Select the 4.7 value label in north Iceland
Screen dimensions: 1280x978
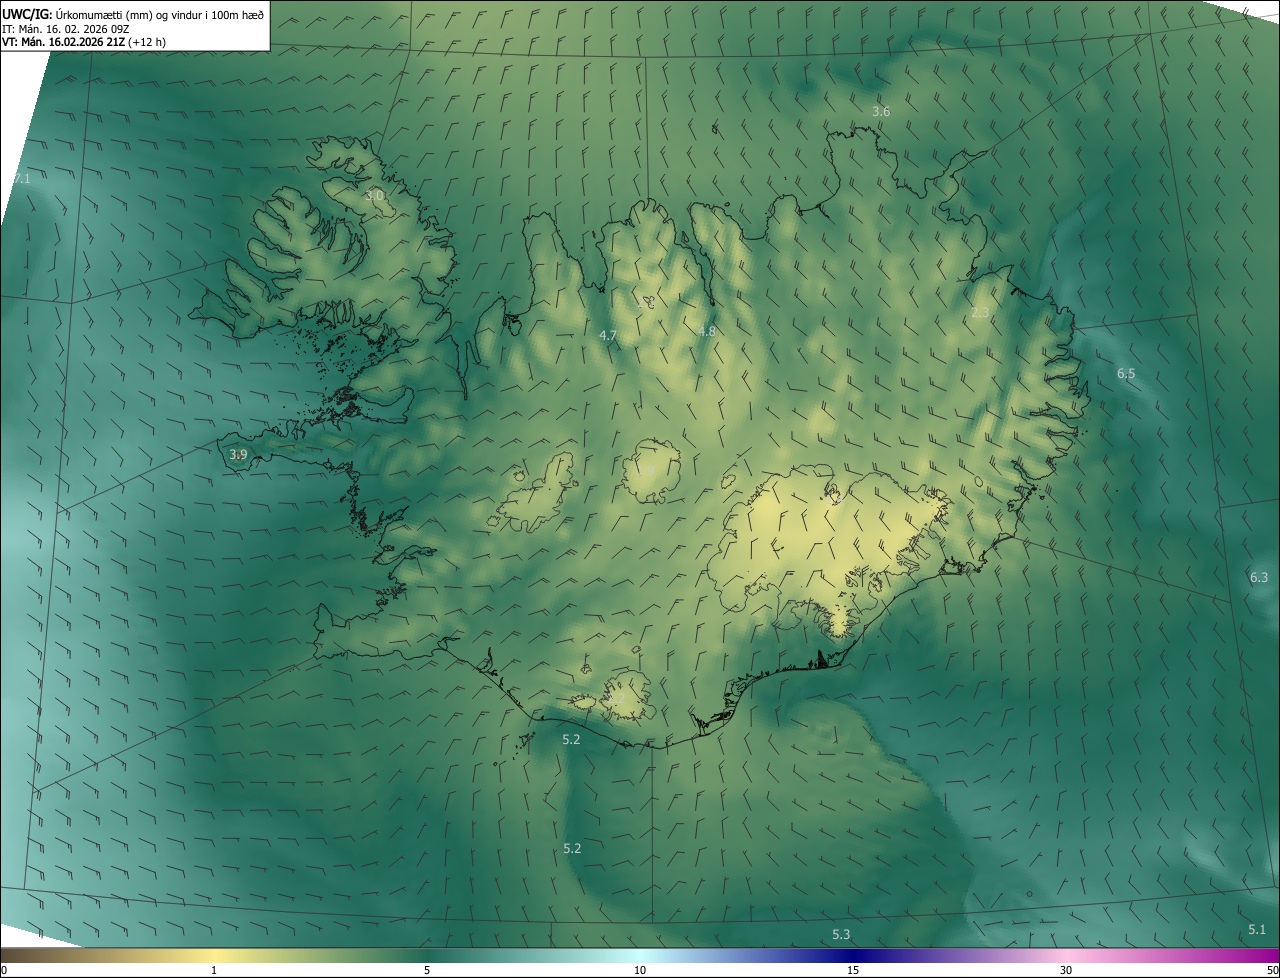click(x=608, y=336)
